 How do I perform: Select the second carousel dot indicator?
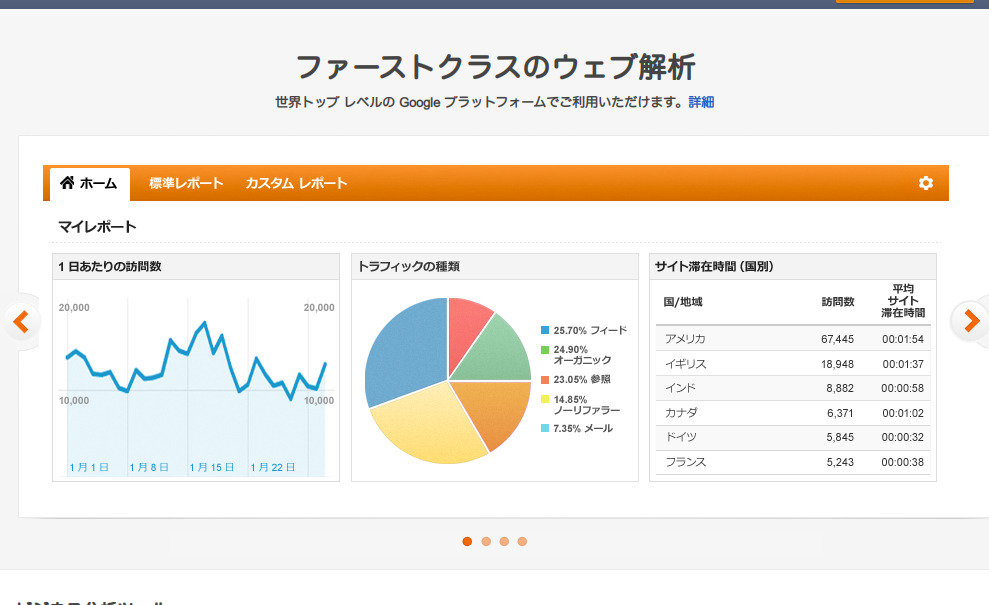click(486, 541)
